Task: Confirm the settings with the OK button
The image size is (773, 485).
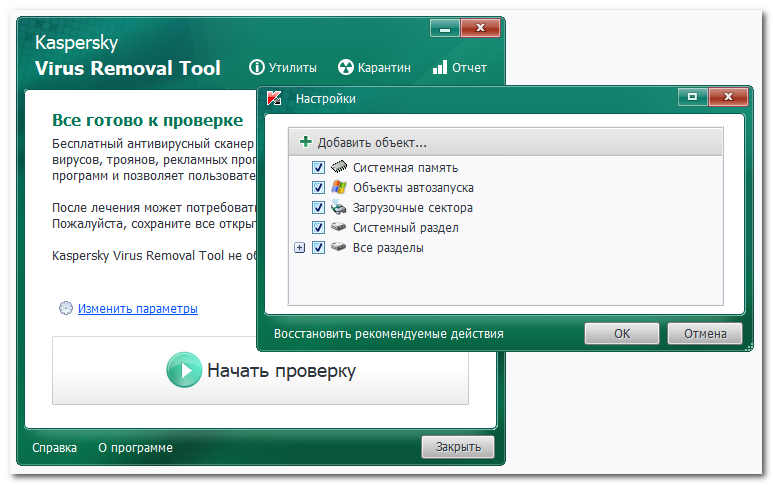Action: point(622,334)
